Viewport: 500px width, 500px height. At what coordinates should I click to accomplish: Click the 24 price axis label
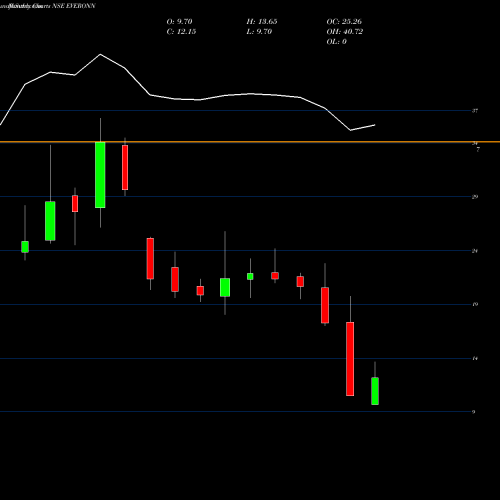click(x=475, y=251)
